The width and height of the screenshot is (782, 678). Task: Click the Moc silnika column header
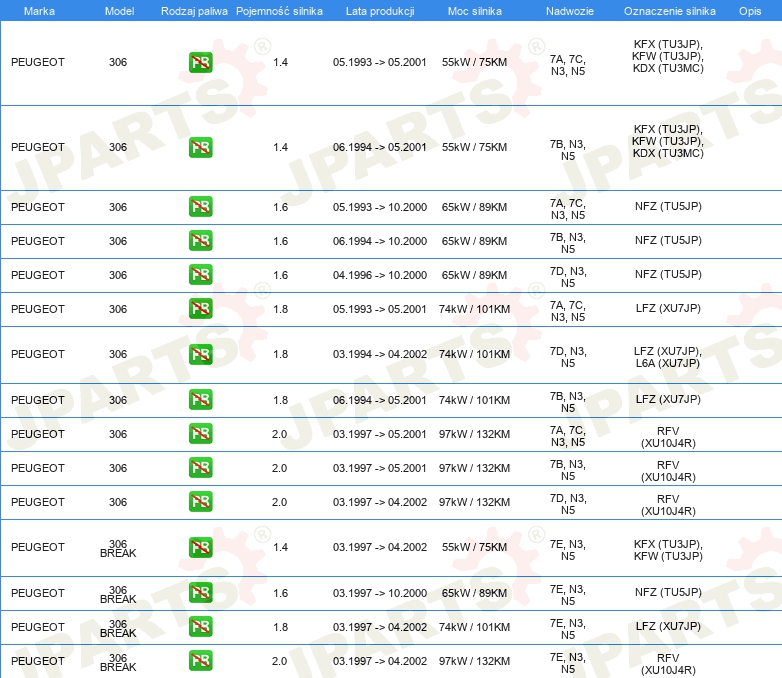(475, 10)
